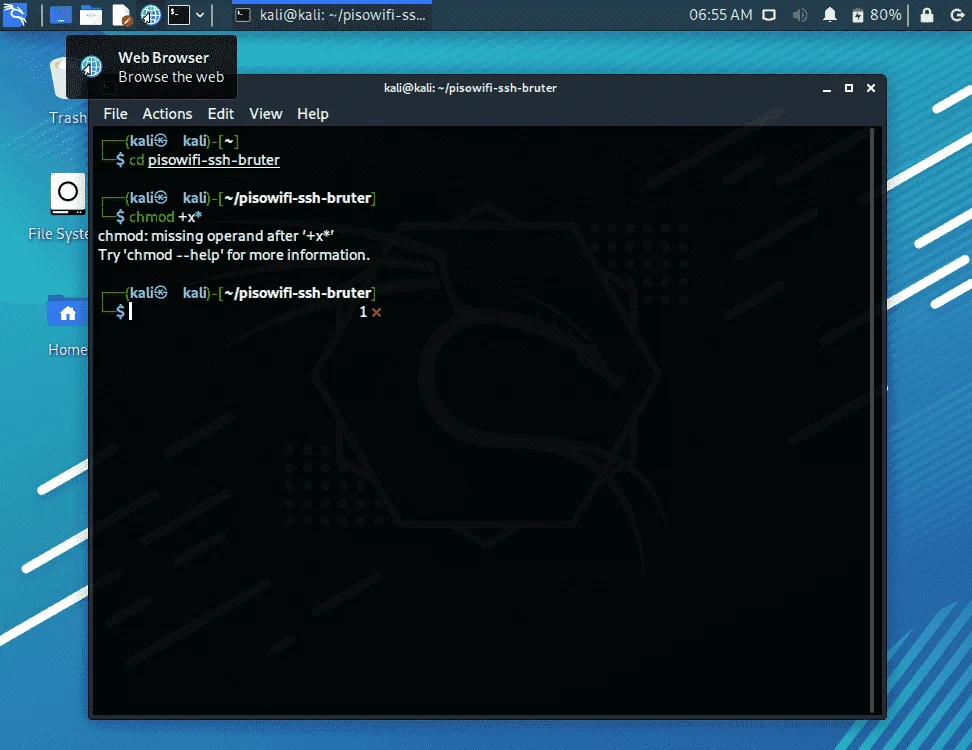Expand the terminal launcher dropdown arrow
Viewport: 972px width, 750px height.
tap(200, 15)
